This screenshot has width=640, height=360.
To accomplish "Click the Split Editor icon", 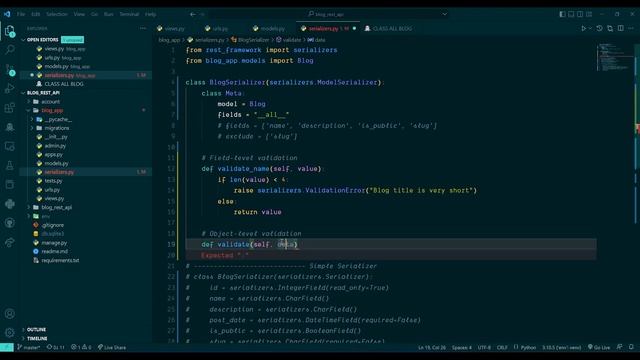I will click(620, 29).
